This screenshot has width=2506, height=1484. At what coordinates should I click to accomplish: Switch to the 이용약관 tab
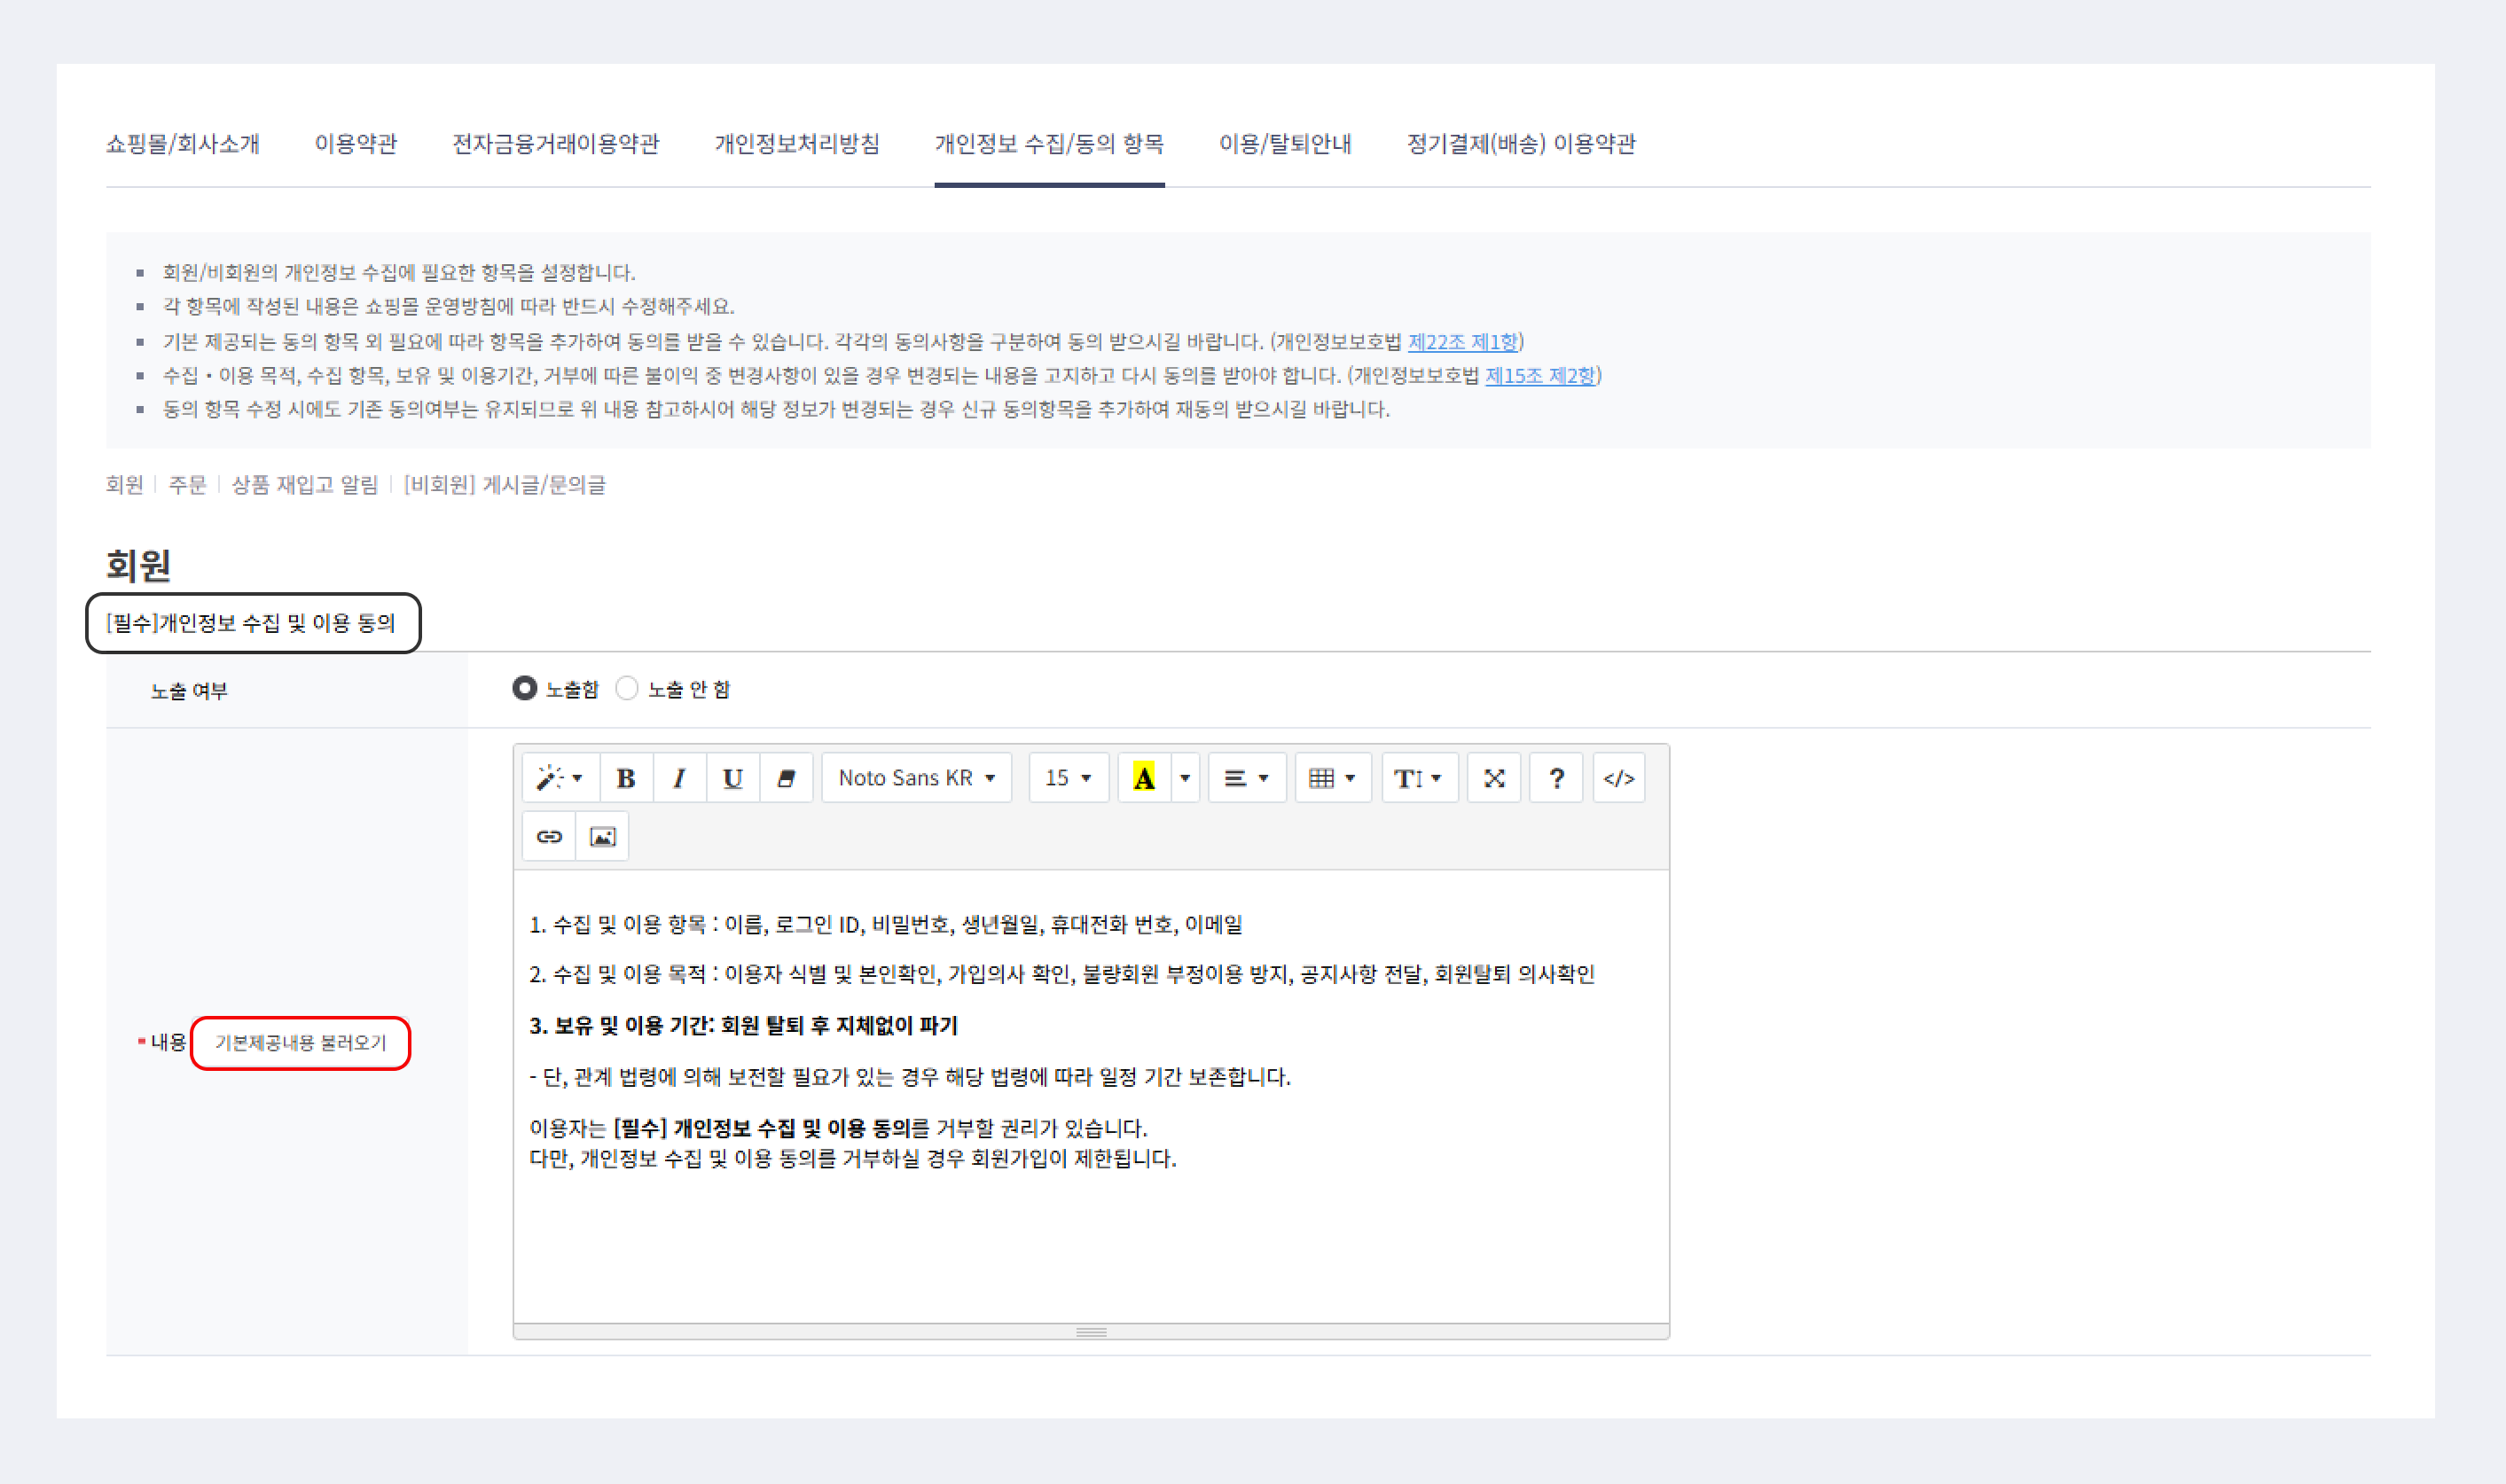pos(356,144)
